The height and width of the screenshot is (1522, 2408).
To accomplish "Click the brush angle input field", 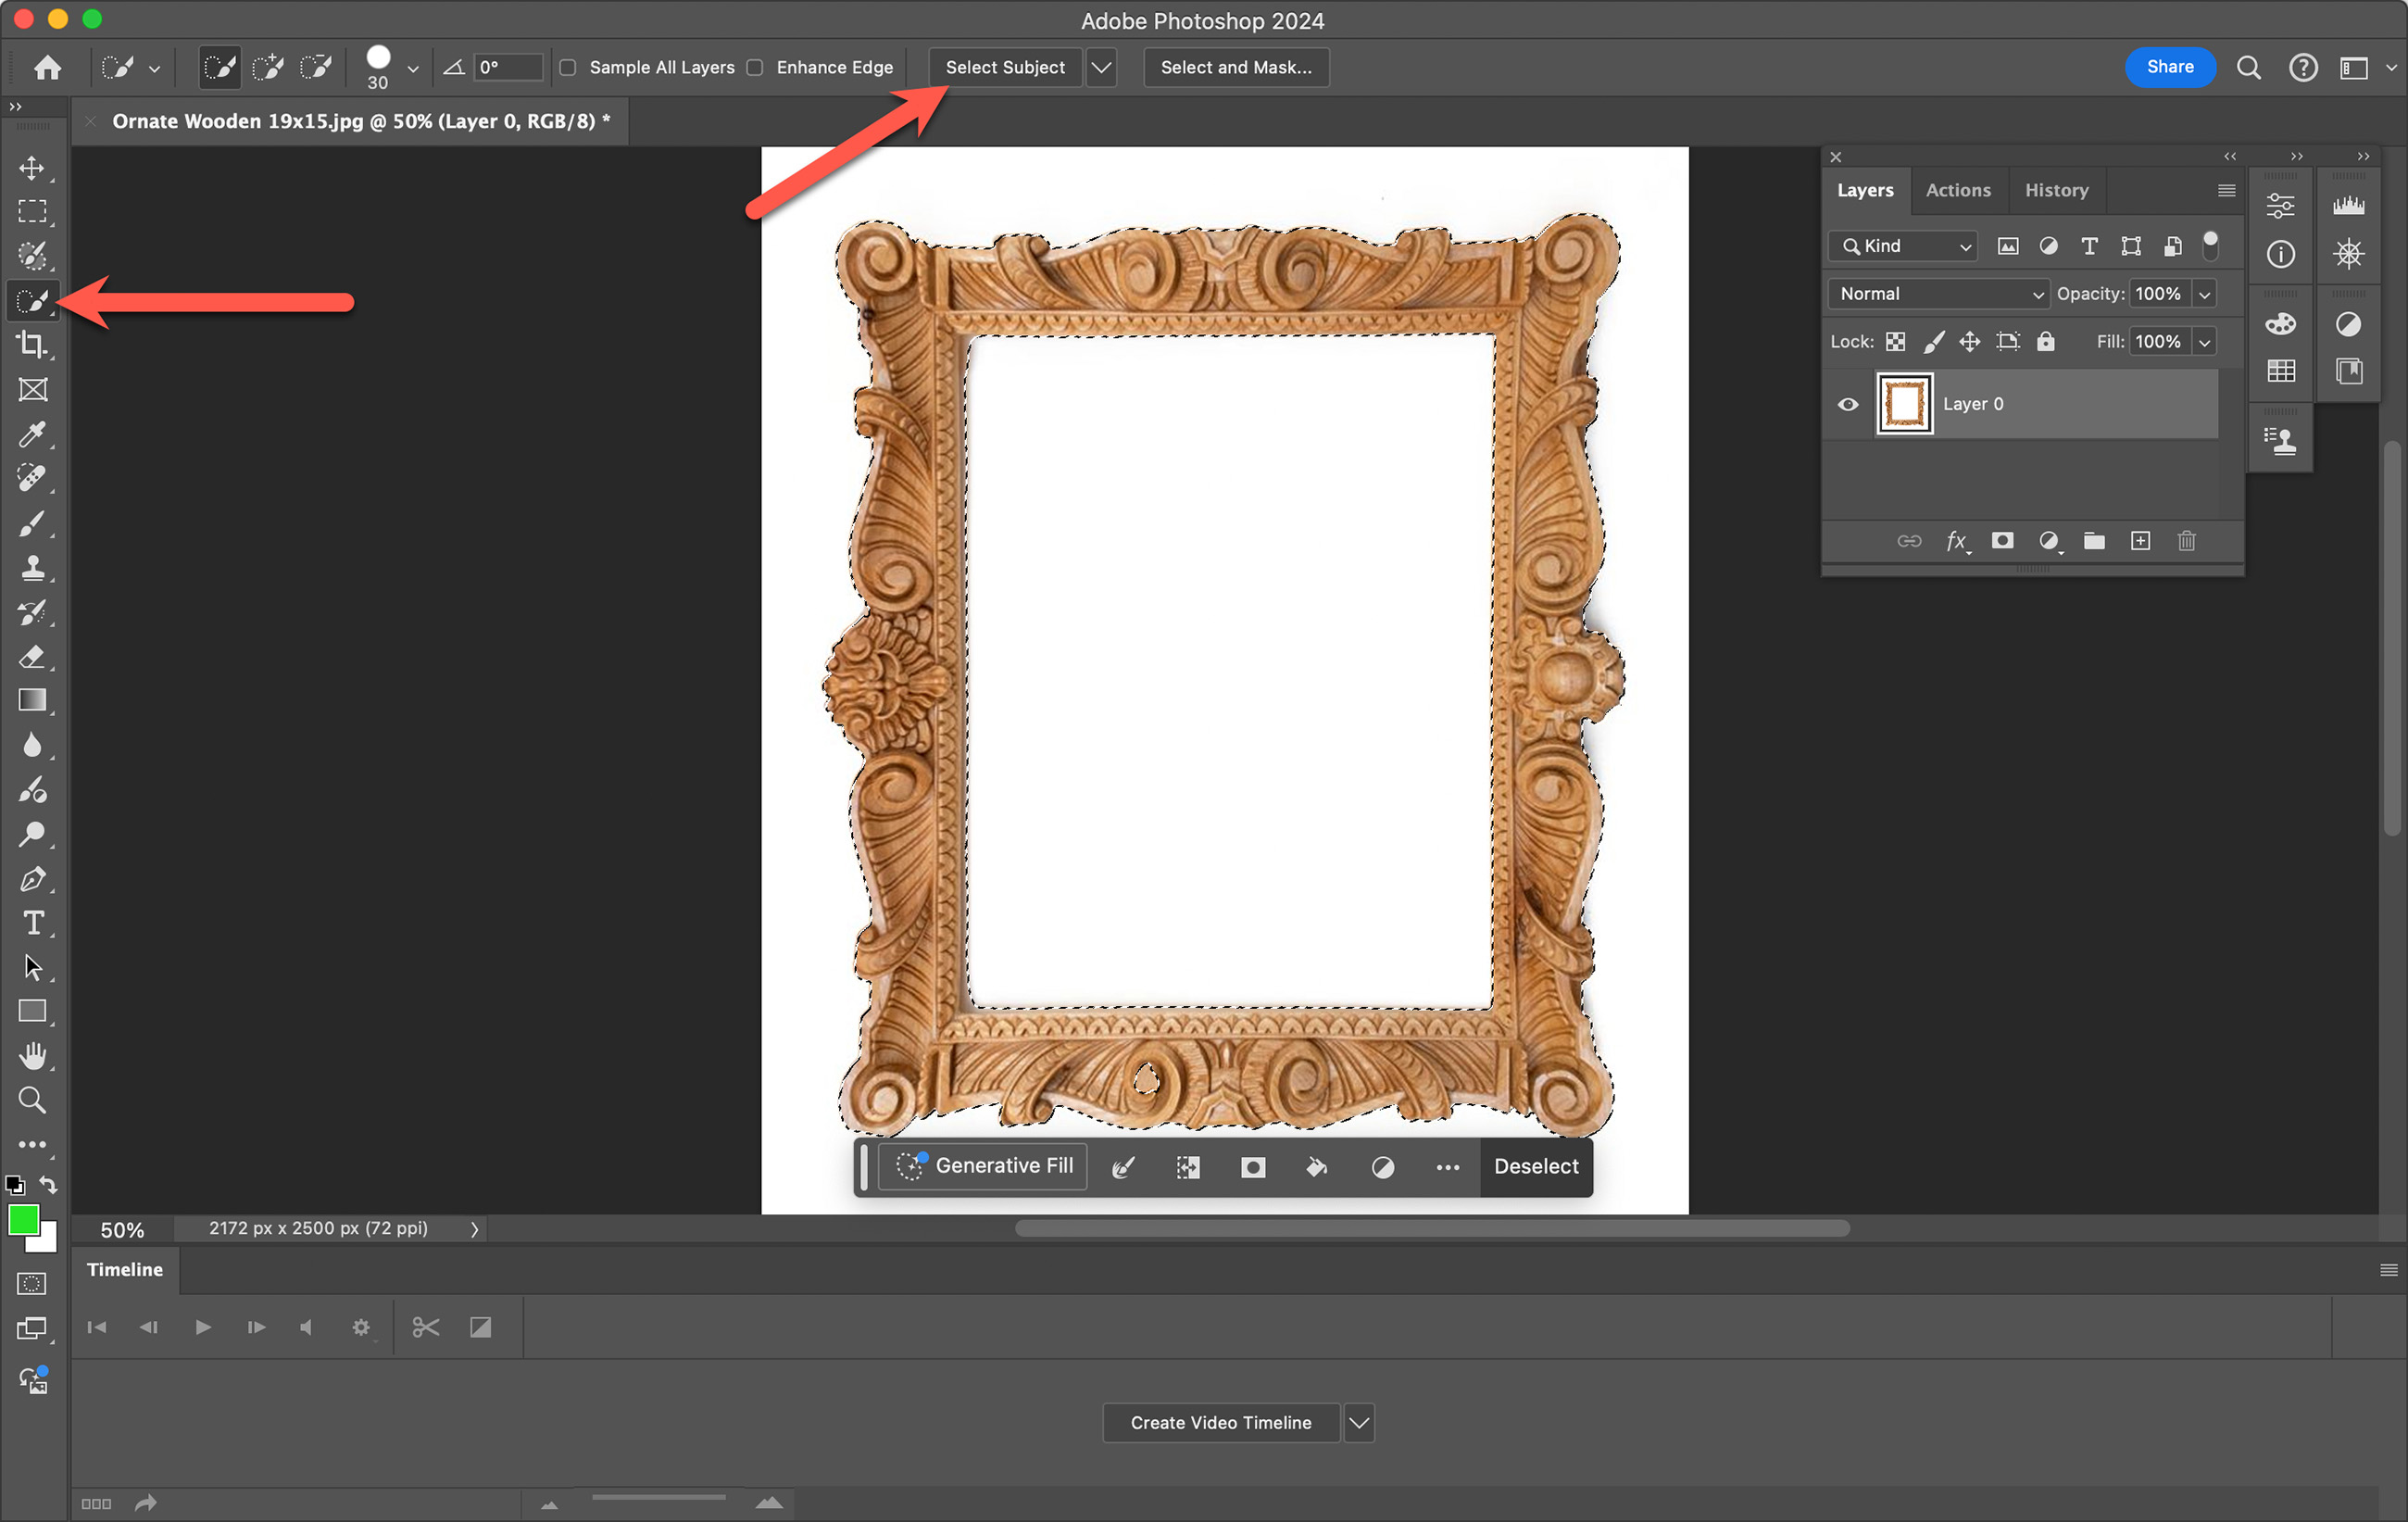I will [508, 67].
